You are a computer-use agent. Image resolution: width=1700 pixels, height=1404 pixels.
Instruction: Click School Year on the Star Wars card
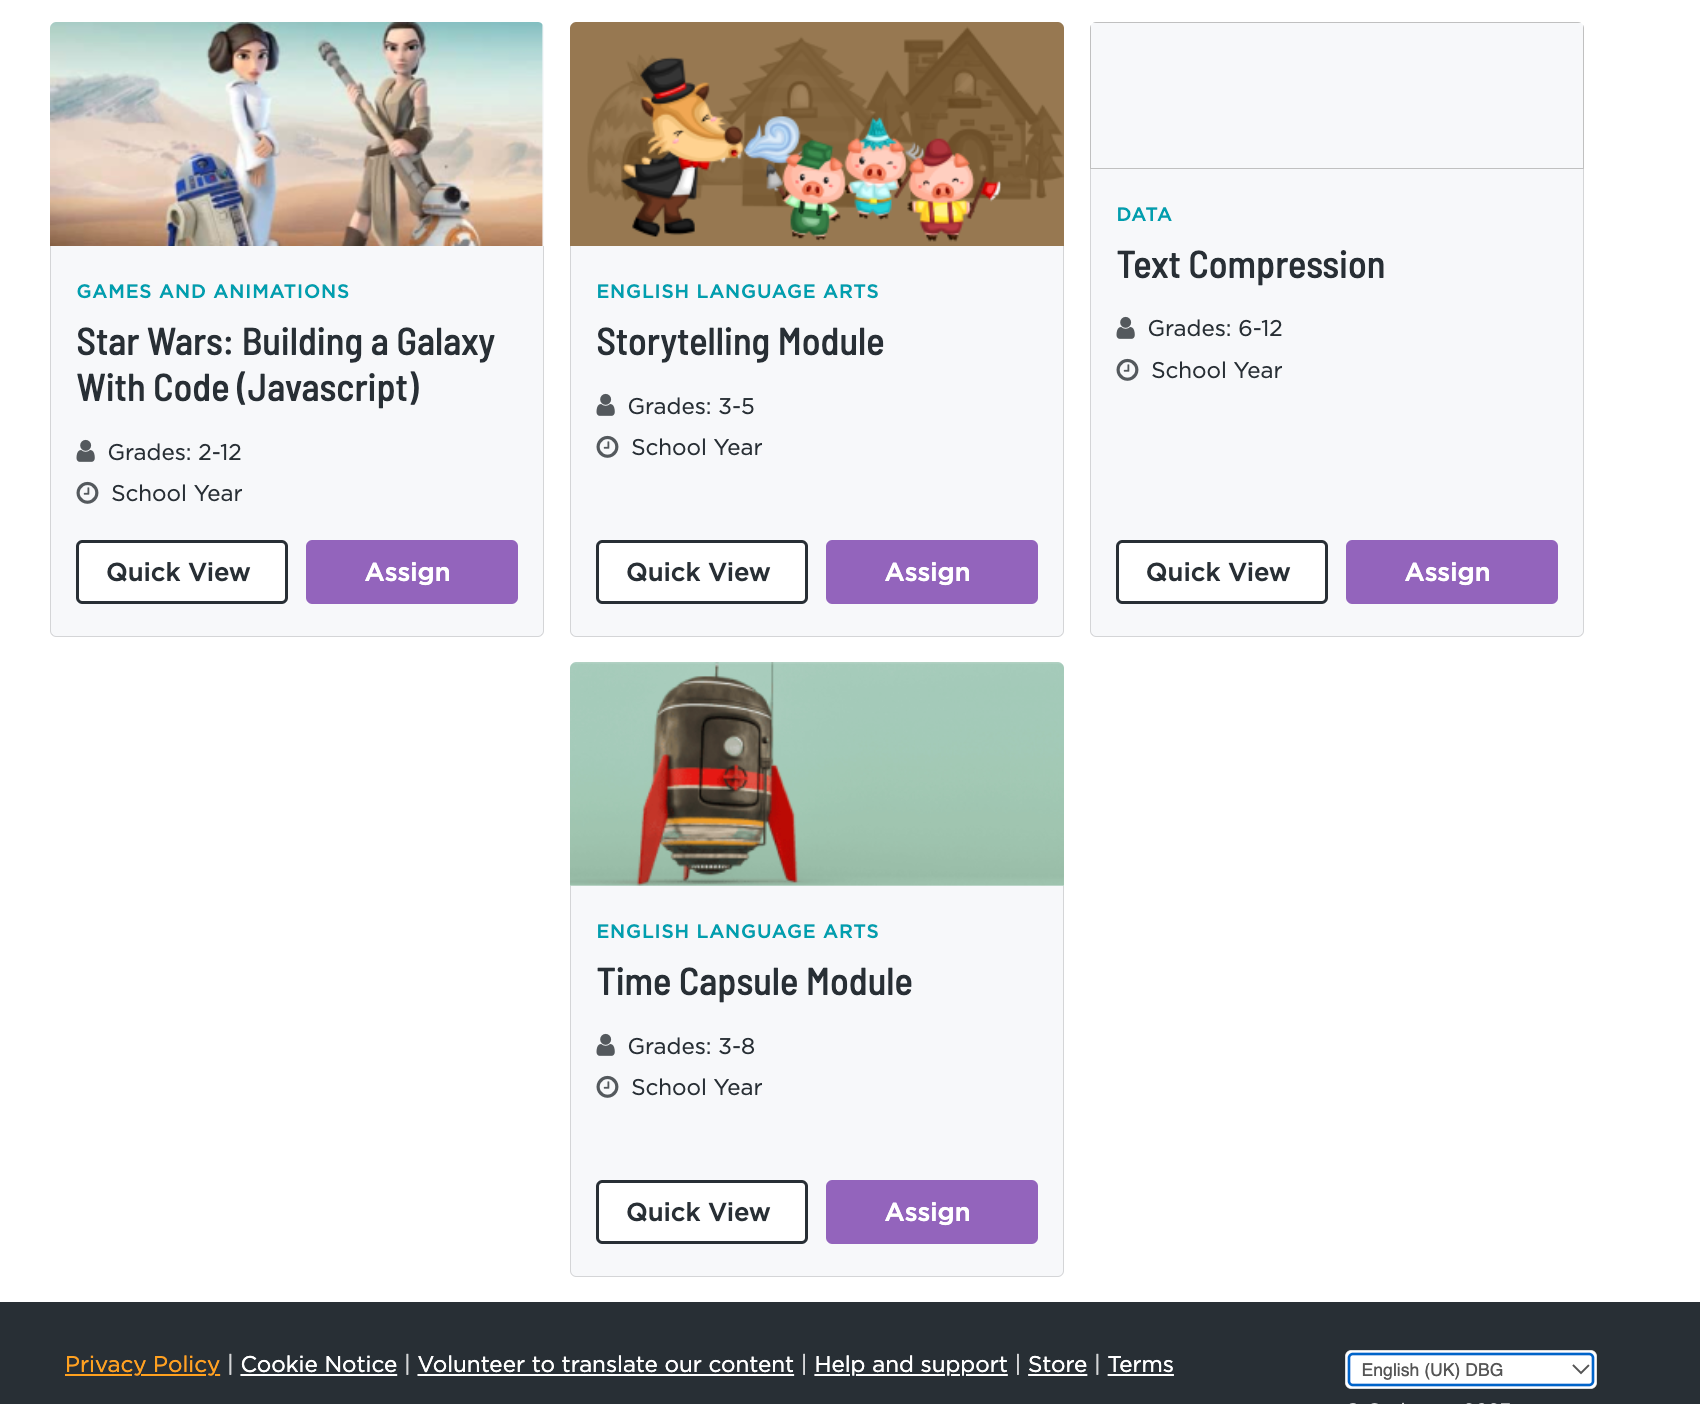[177, 493]
